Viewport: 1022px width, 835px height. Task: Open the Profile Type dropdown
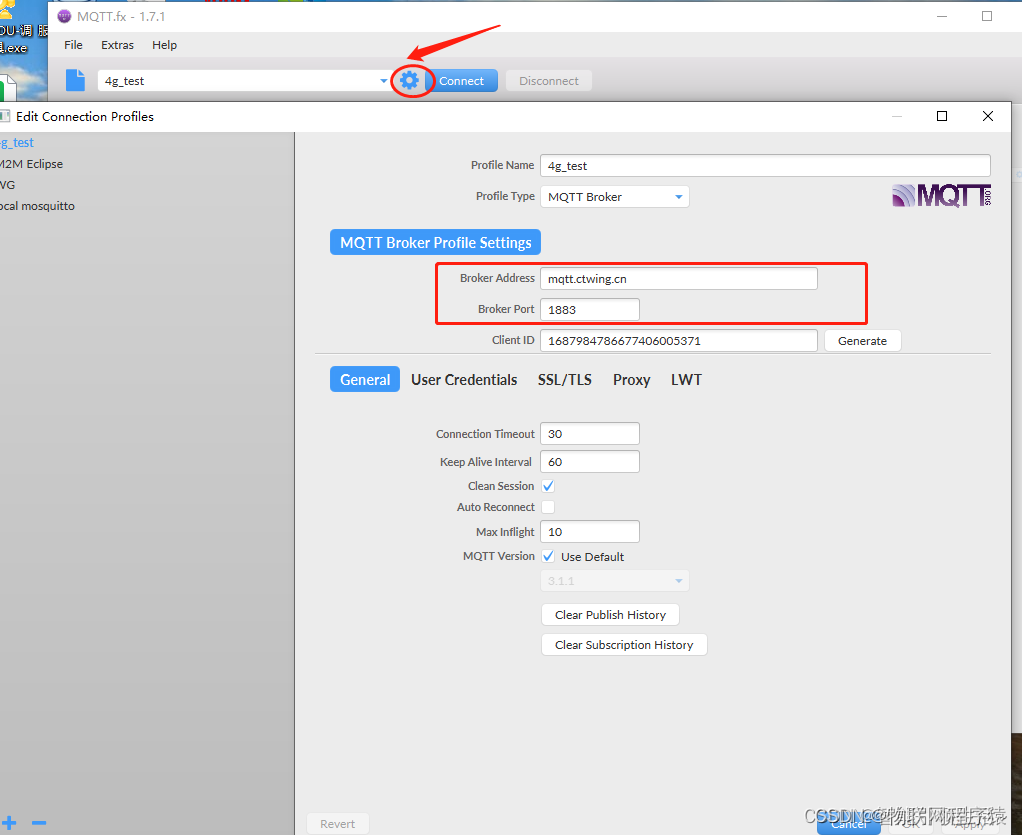(x=614, y=197)
